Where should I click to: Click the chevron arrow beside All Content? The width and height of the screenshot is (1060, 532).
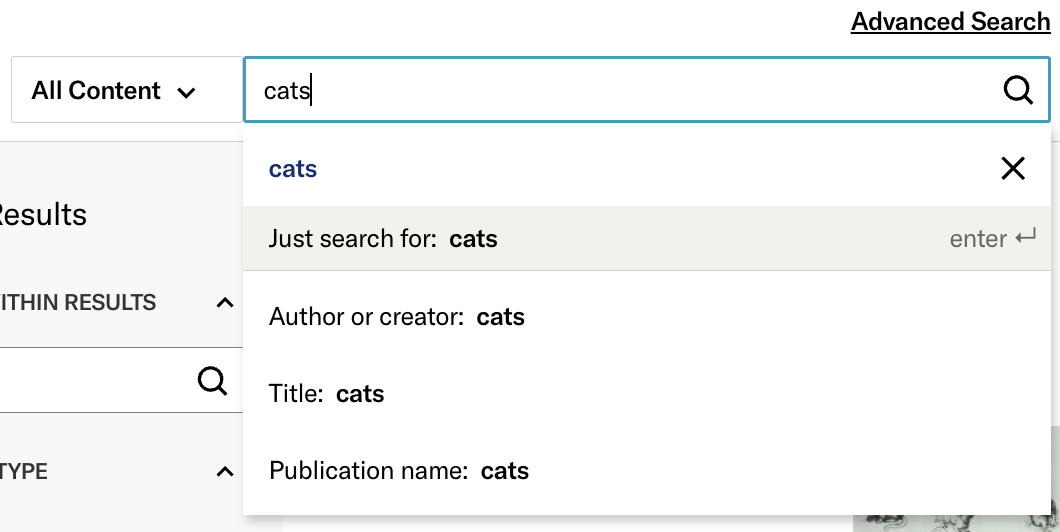point(186,92)
